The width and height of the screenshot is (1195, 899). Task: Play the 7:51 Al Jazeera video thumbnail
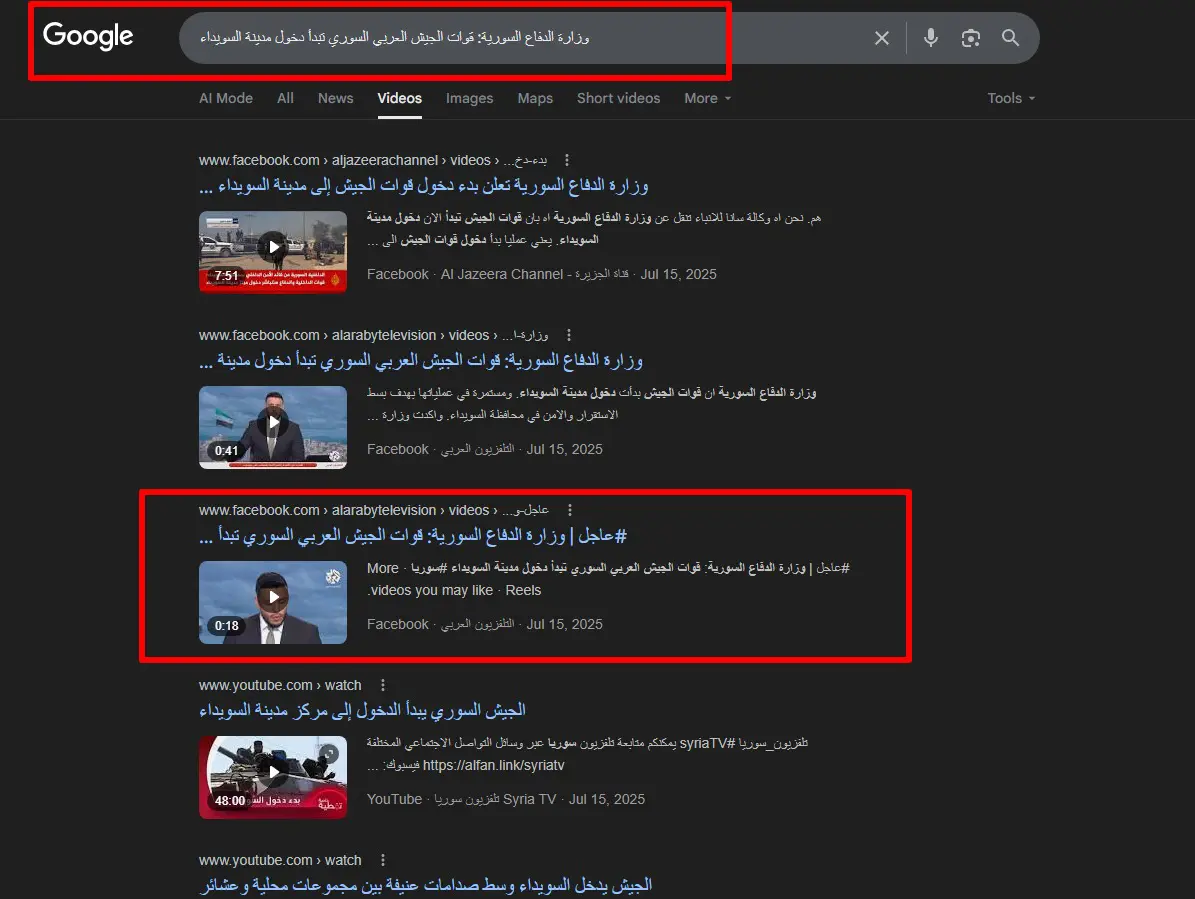[273, 251]
